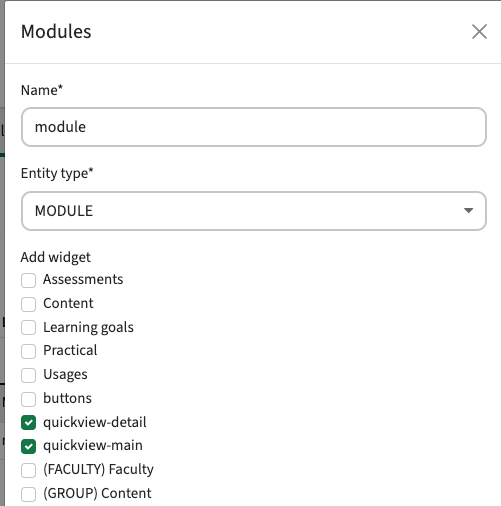Open the Entity type dropdown showing MODULE

[x=254, y=211]
